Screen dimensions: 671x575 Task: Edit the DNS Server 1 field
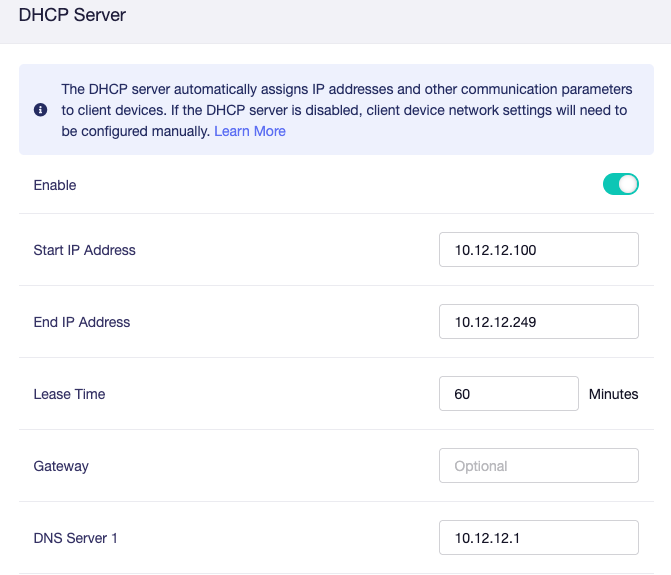pyautogui.click(x=538, y=538)
